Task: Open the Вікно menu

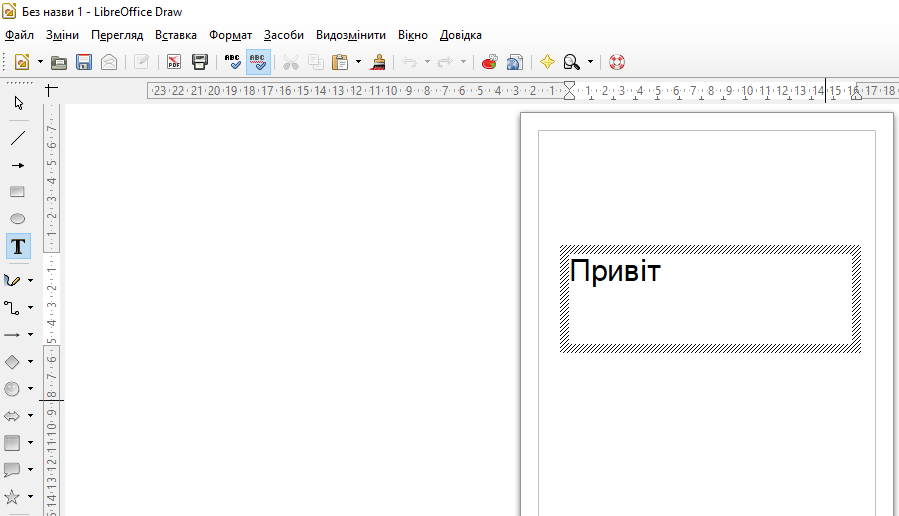Action: [413, 35]
